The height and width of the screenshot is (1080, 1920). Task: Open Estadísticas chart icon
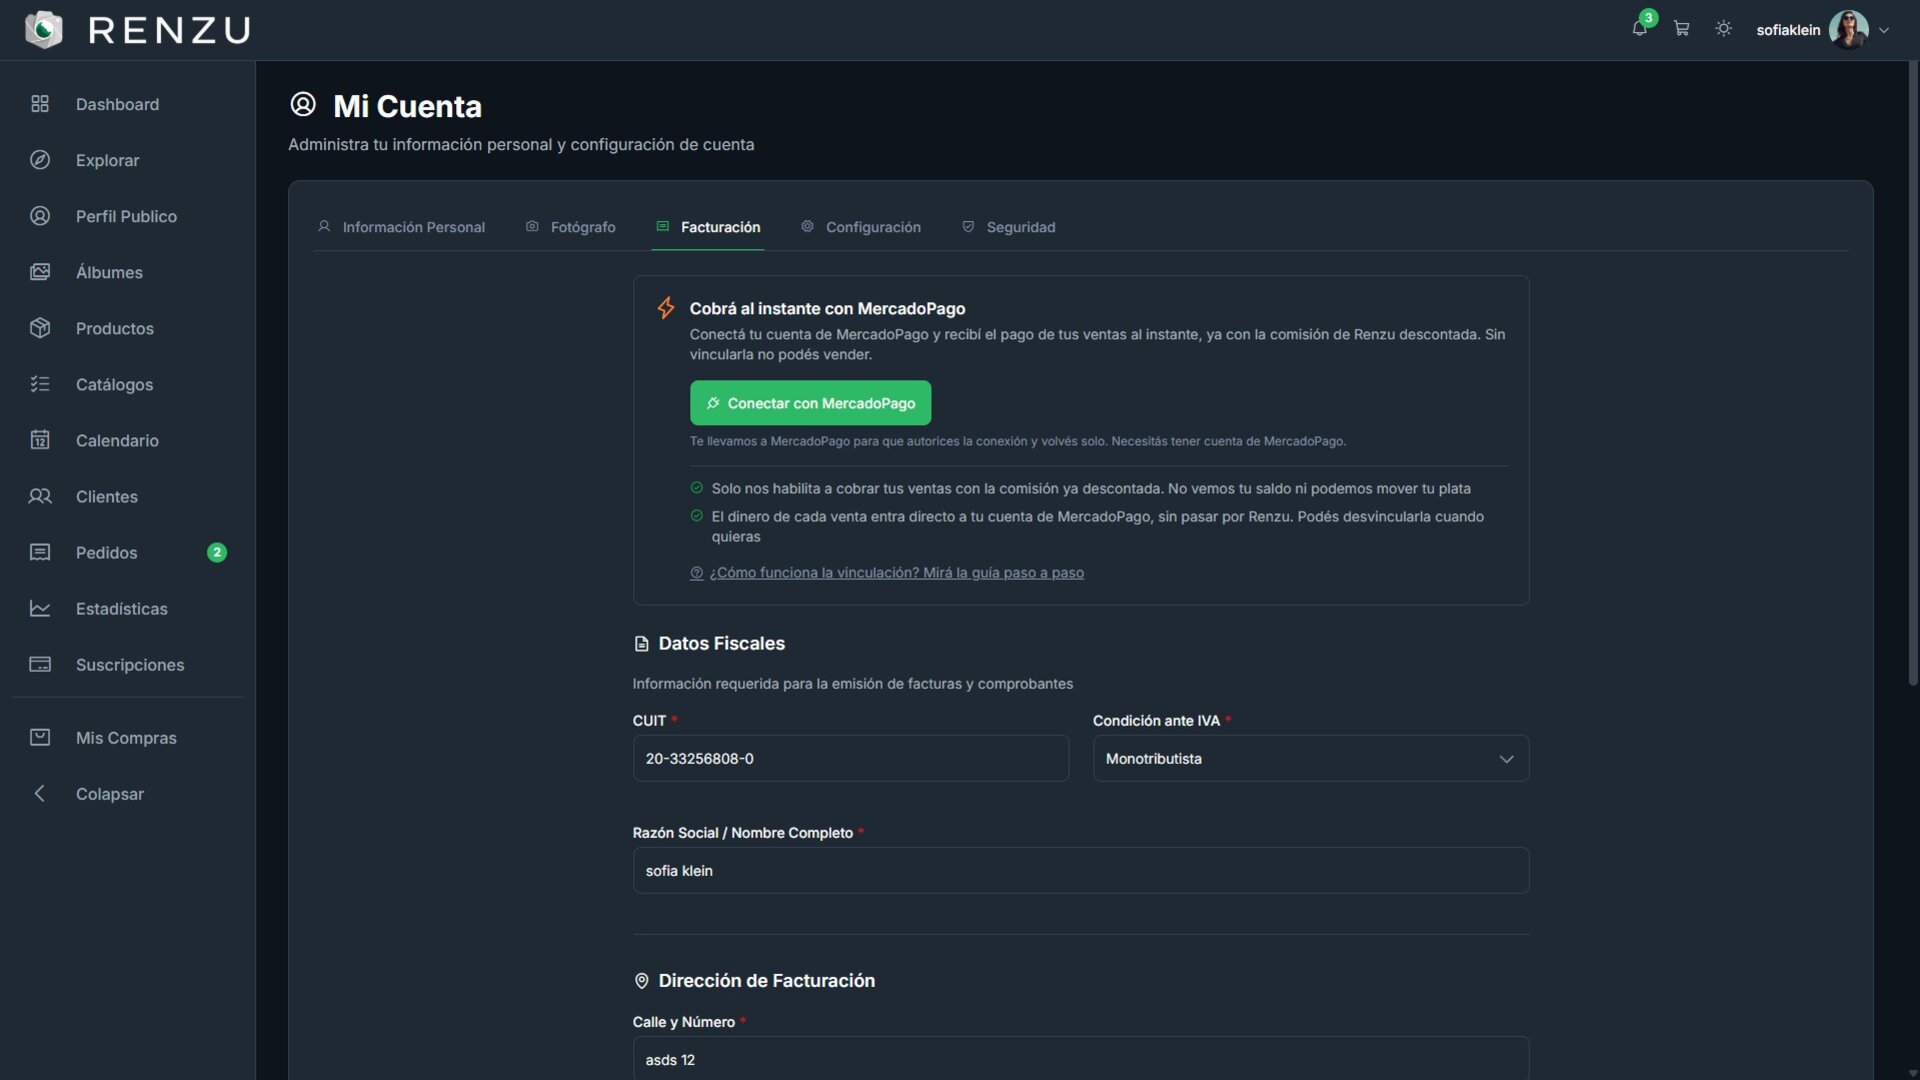click(40, 608)
